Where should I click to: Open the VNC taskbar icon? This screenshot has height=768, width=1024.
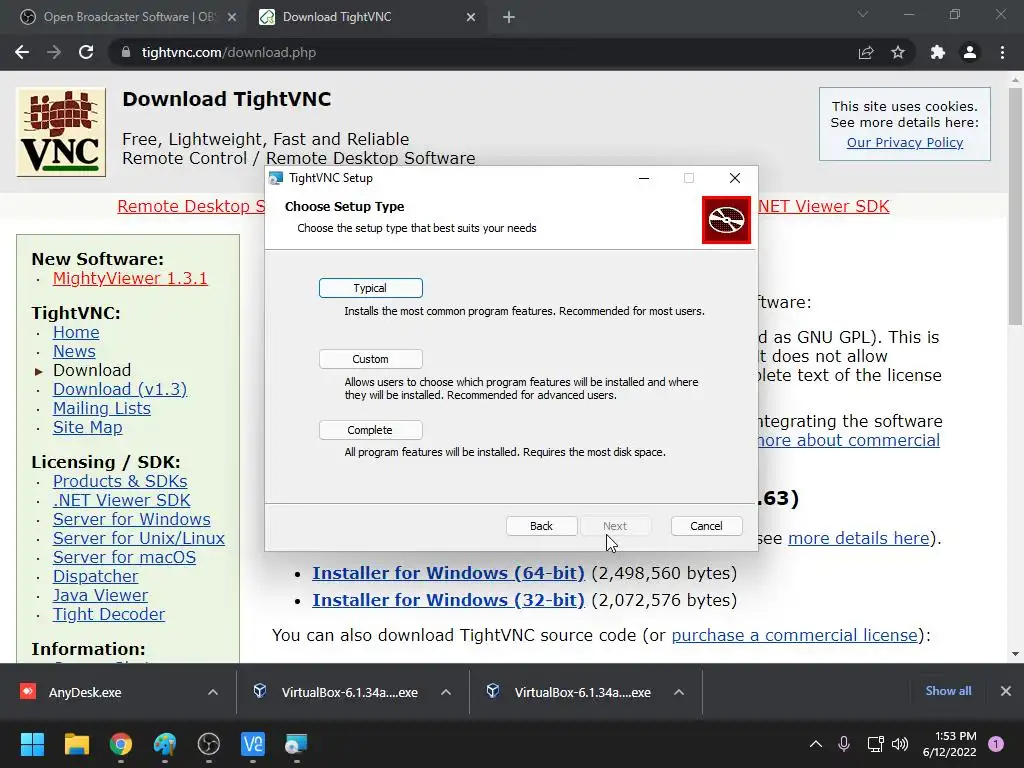(253, 744)
